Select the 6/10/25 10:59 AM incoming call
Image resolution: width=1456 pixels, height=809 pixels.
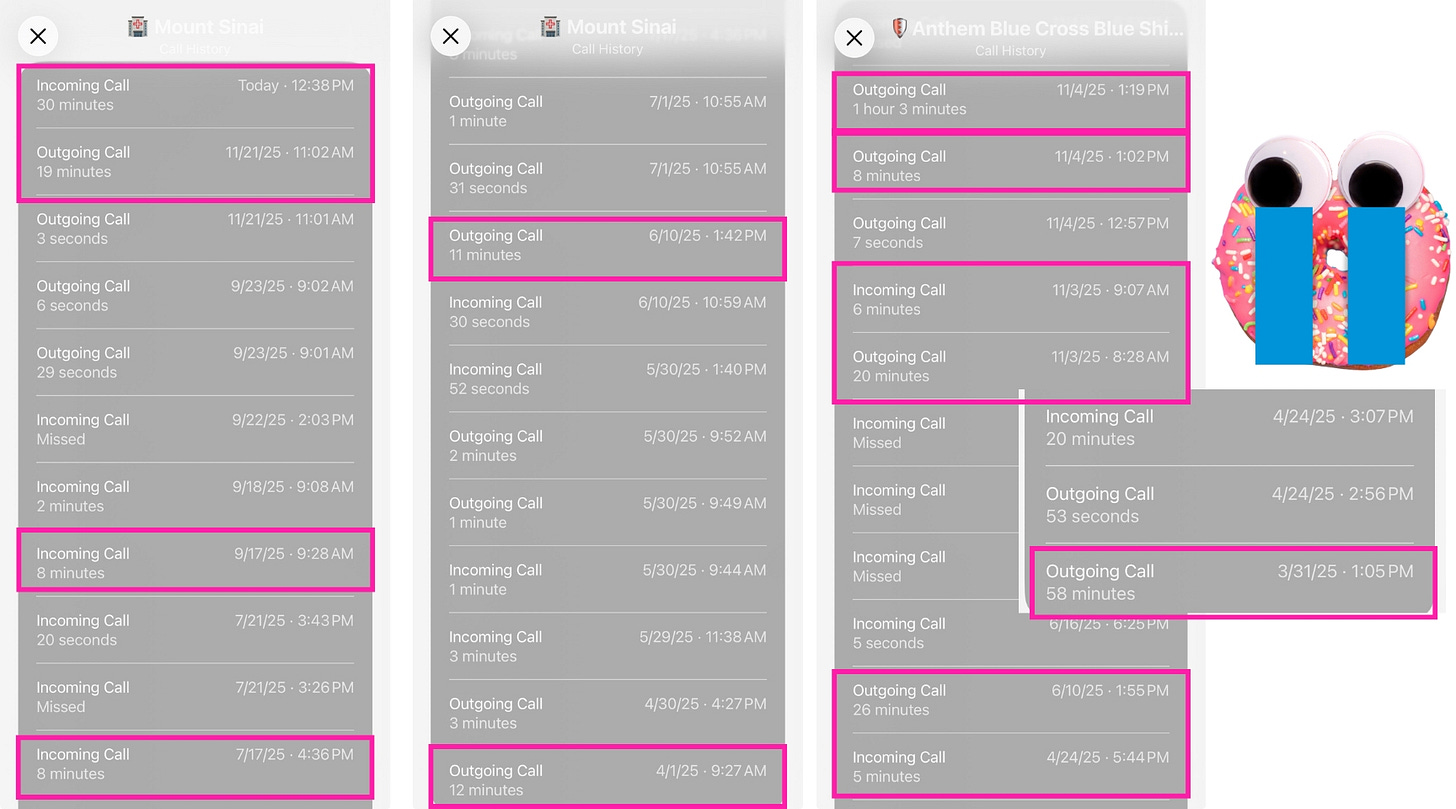point(608,312)
